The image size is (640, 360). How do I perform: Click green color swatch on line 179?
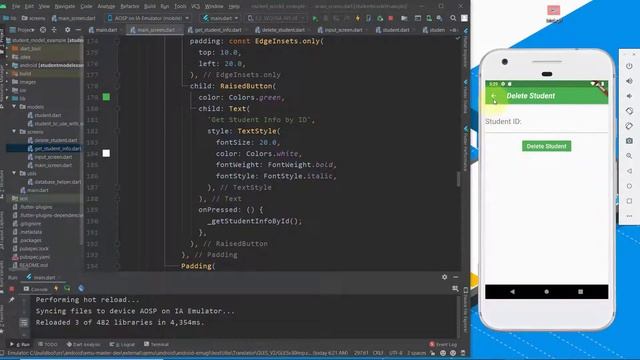[106, 97]
